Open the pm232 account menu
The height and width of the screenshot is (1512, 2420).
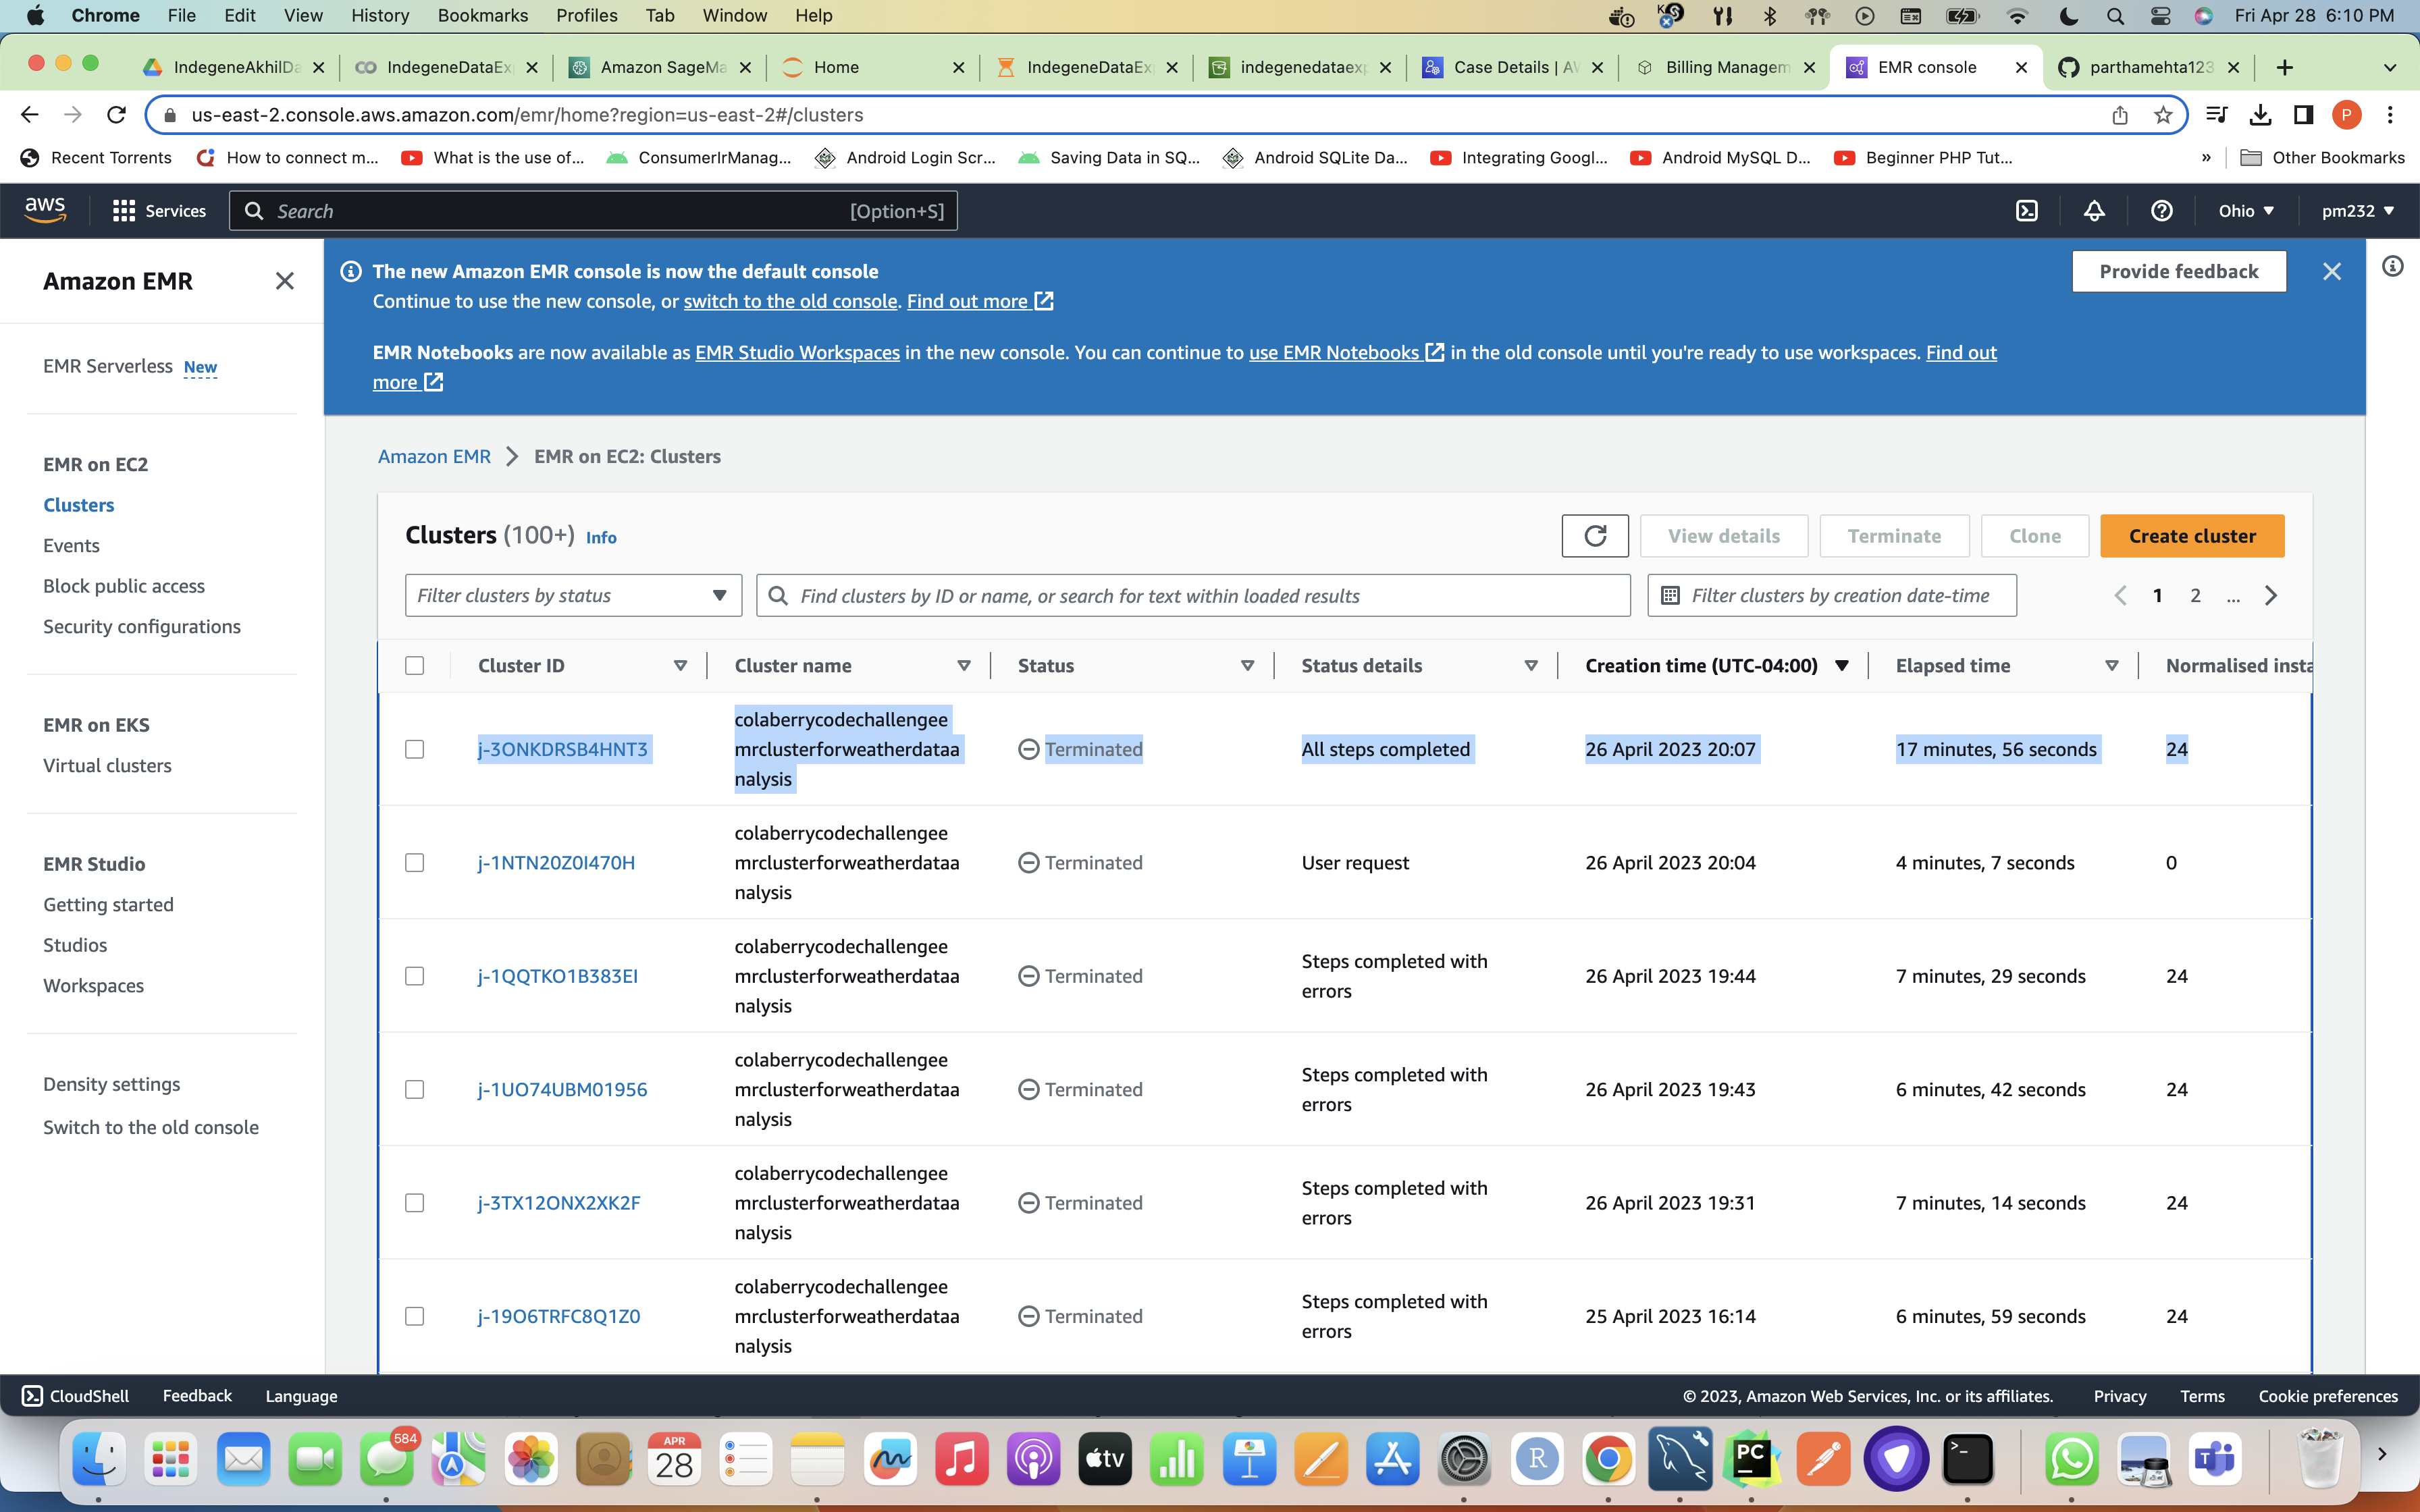coord(2357,211)
